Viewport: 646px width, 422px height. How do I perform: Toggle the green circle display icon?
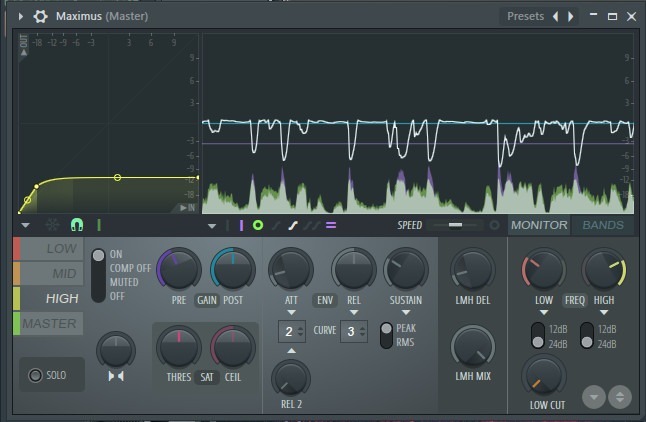coord(258,225)
